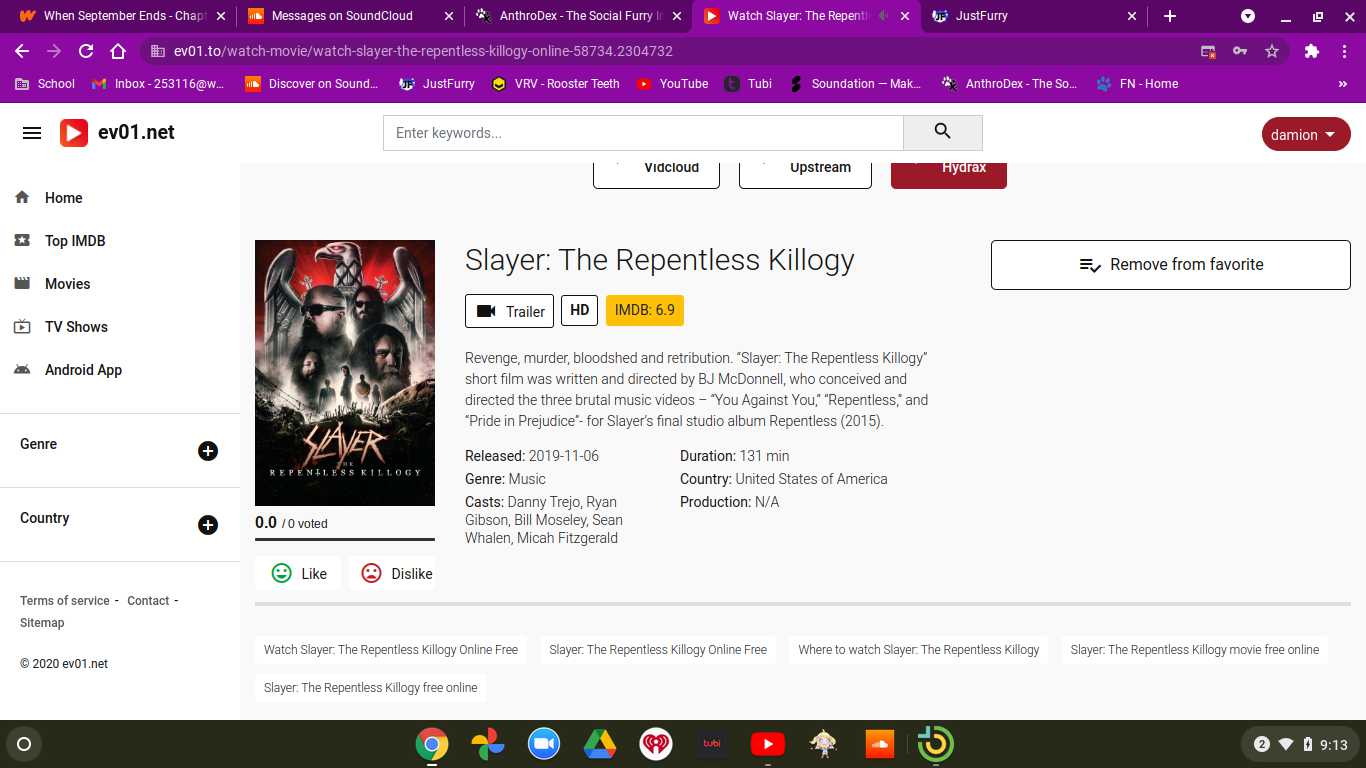Switch to the JustFurry browser tab

click(1034, 16)
